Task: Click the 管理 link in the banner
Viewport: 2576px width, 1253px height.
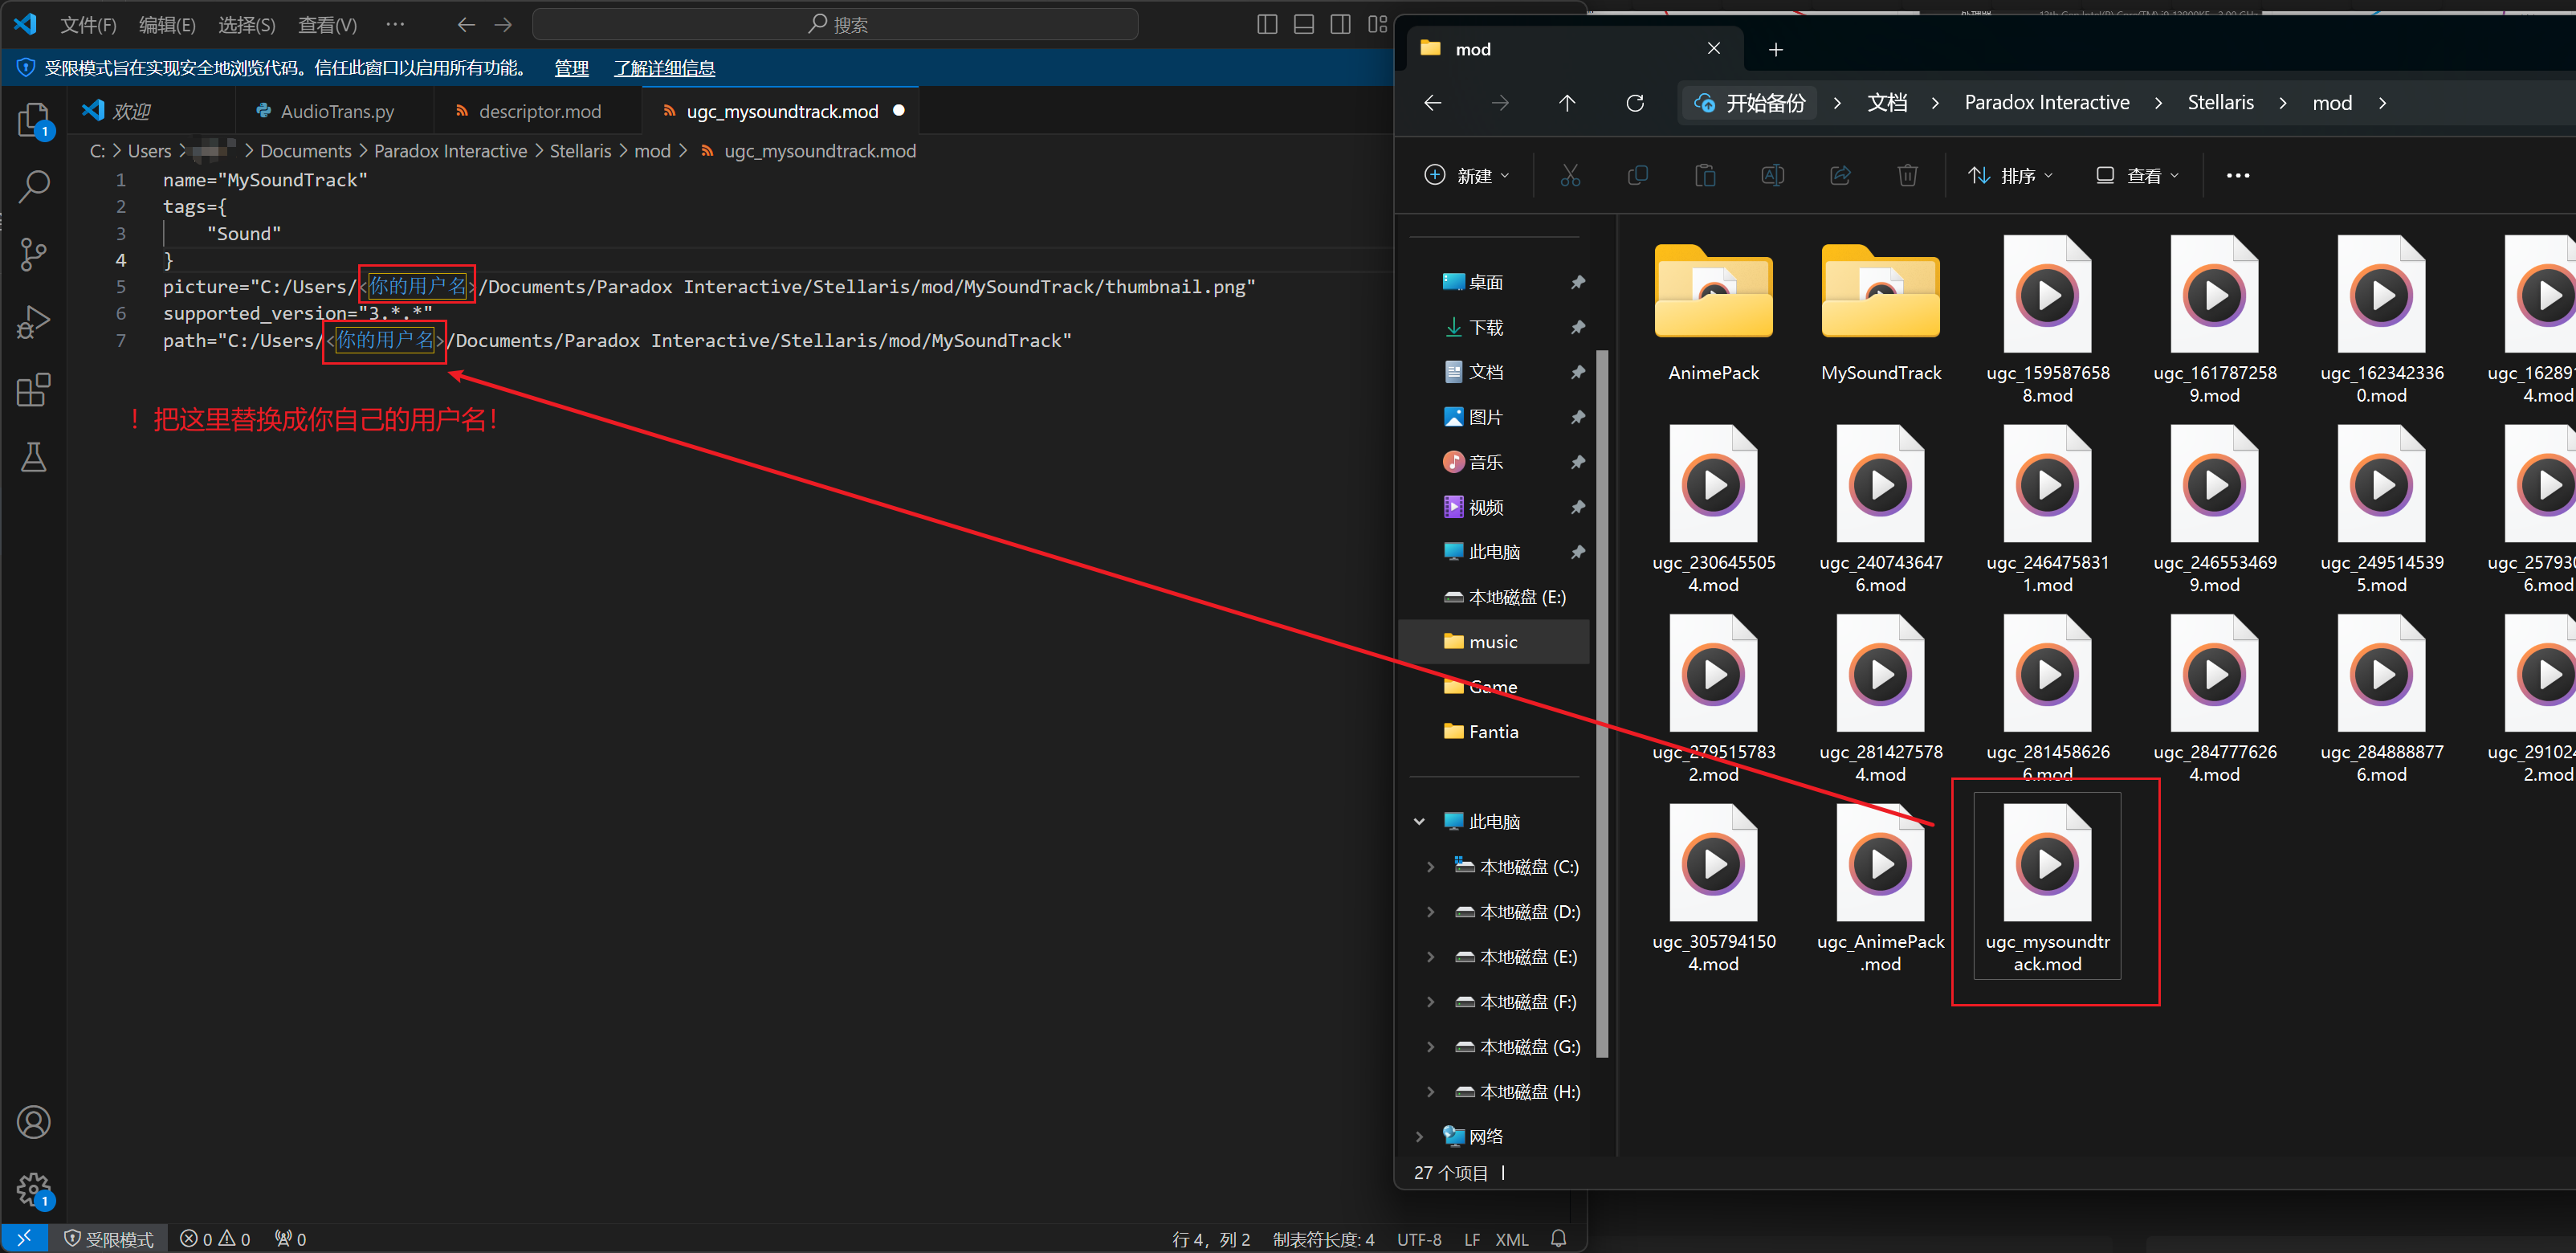Action: pos(571,68)
